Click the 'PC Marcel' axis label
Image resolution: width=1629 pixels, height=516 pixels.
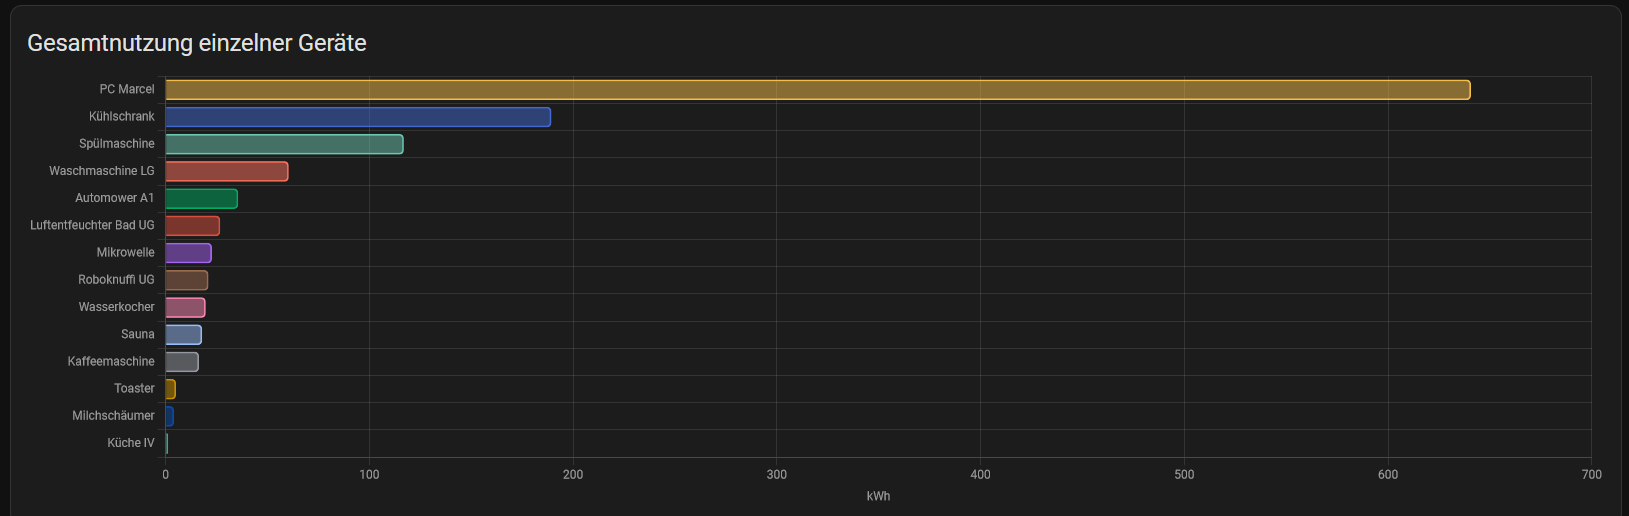127,89
